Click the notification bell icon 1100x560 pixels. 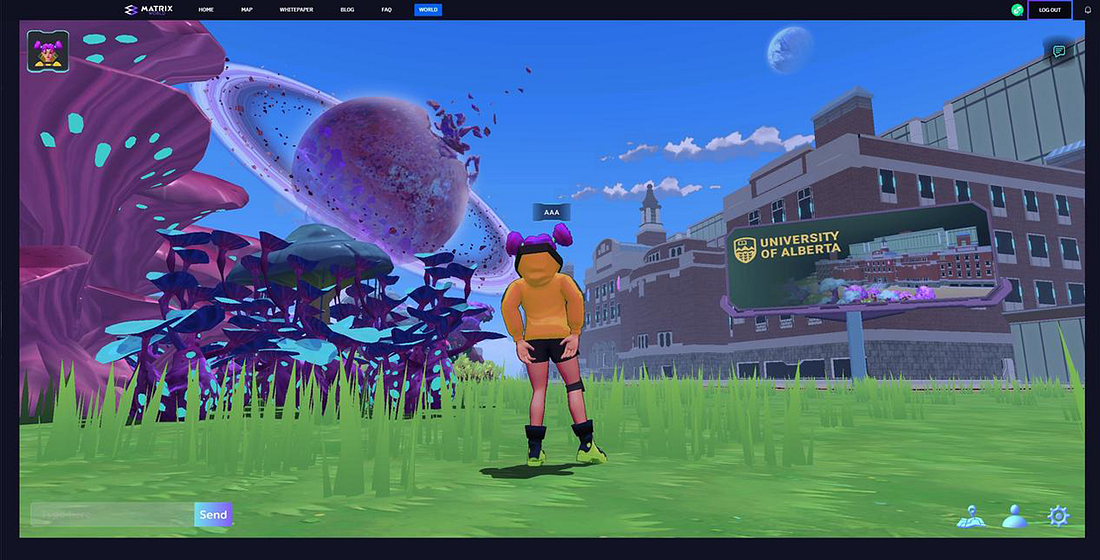(x=1088, y=10)
